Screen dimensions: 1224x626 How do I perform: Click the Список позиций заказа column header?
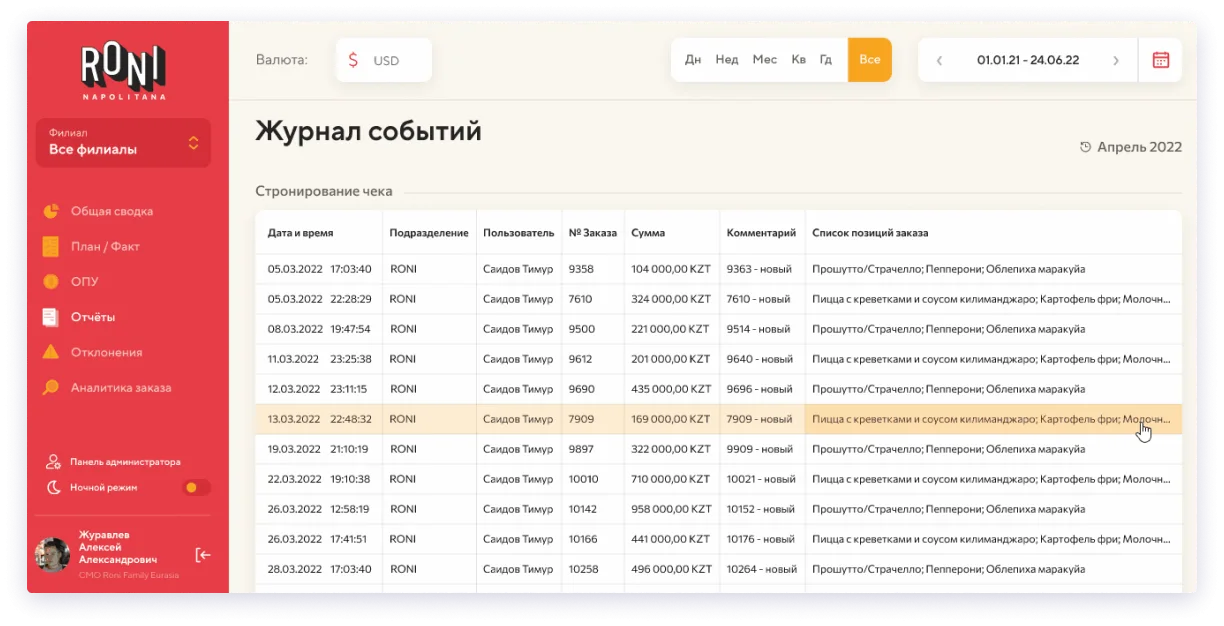point(870,233)
